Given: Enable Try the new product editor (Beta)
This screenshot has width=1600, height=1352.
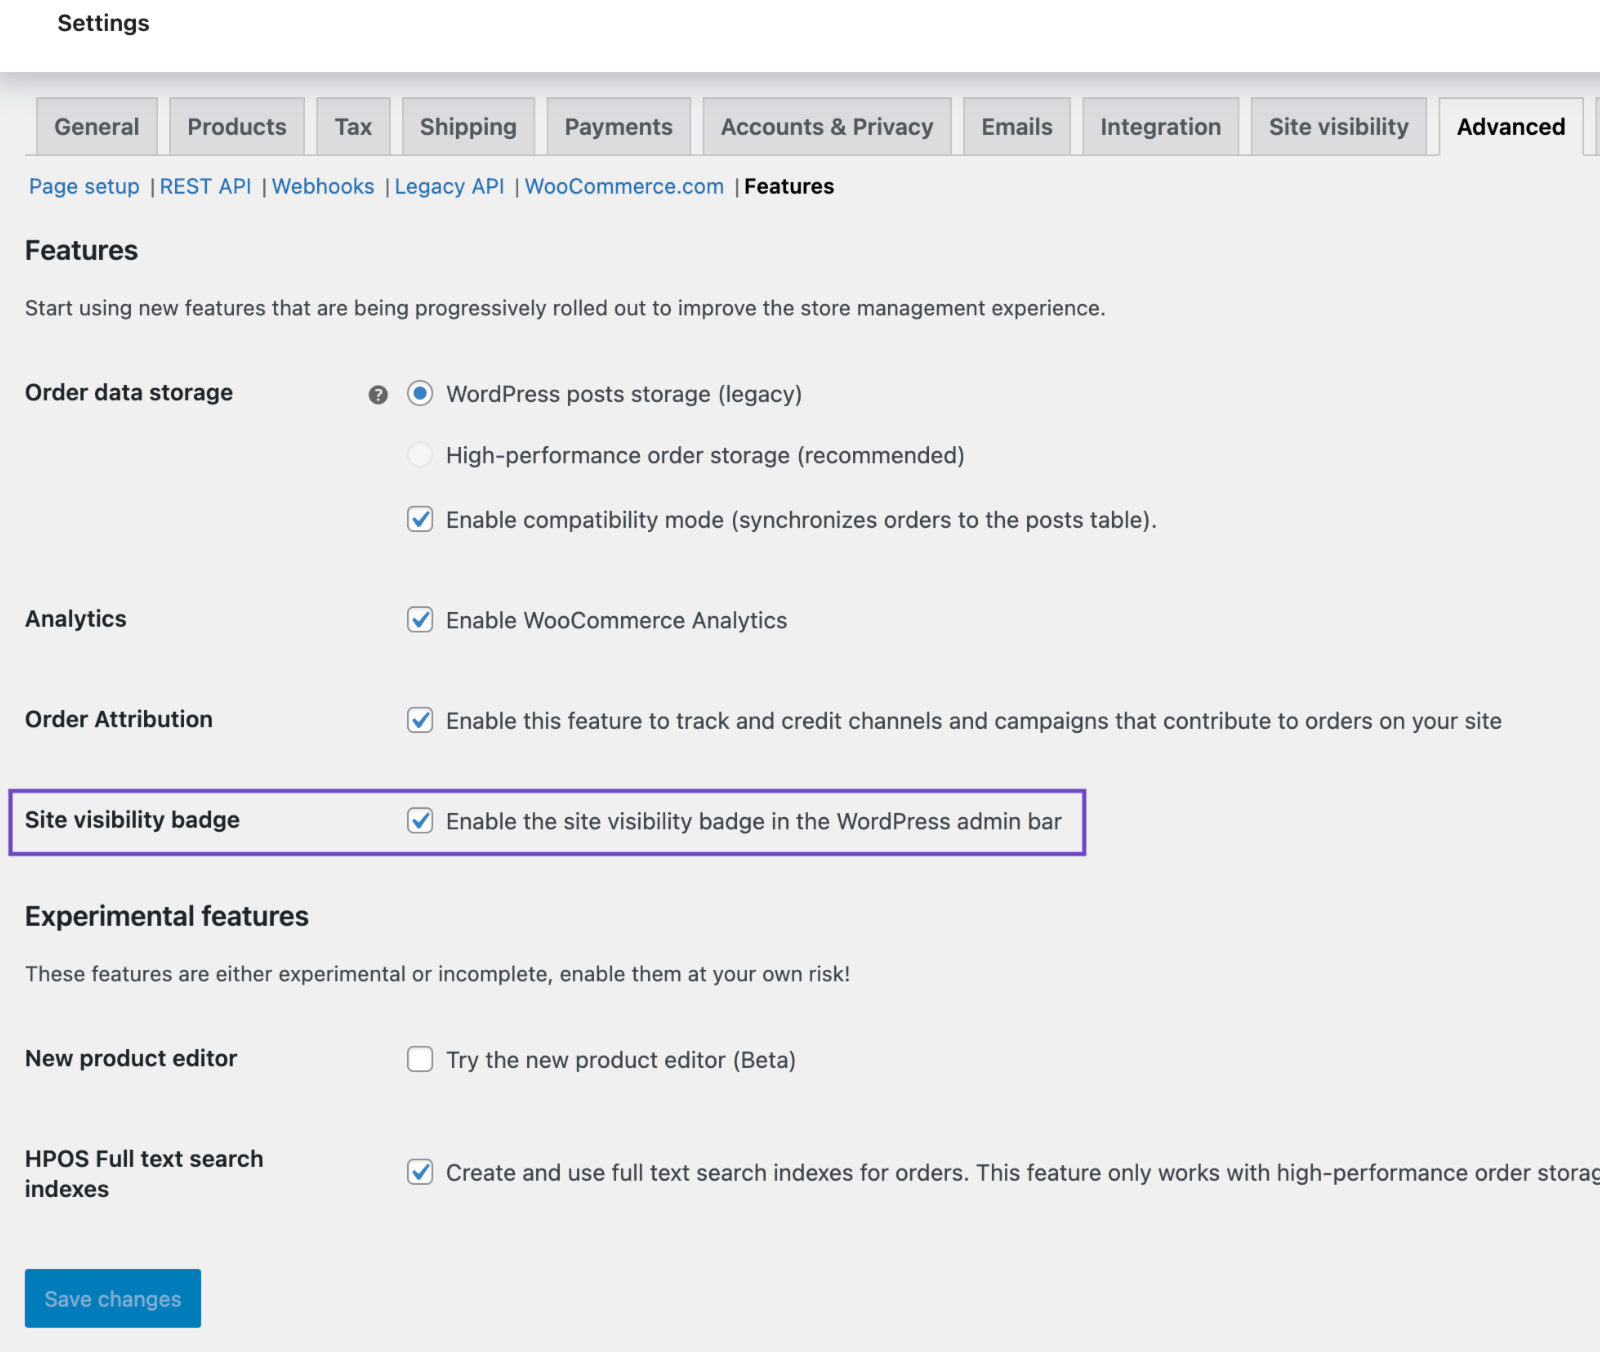Looking at the screenshot, I should click(420, 1059).
